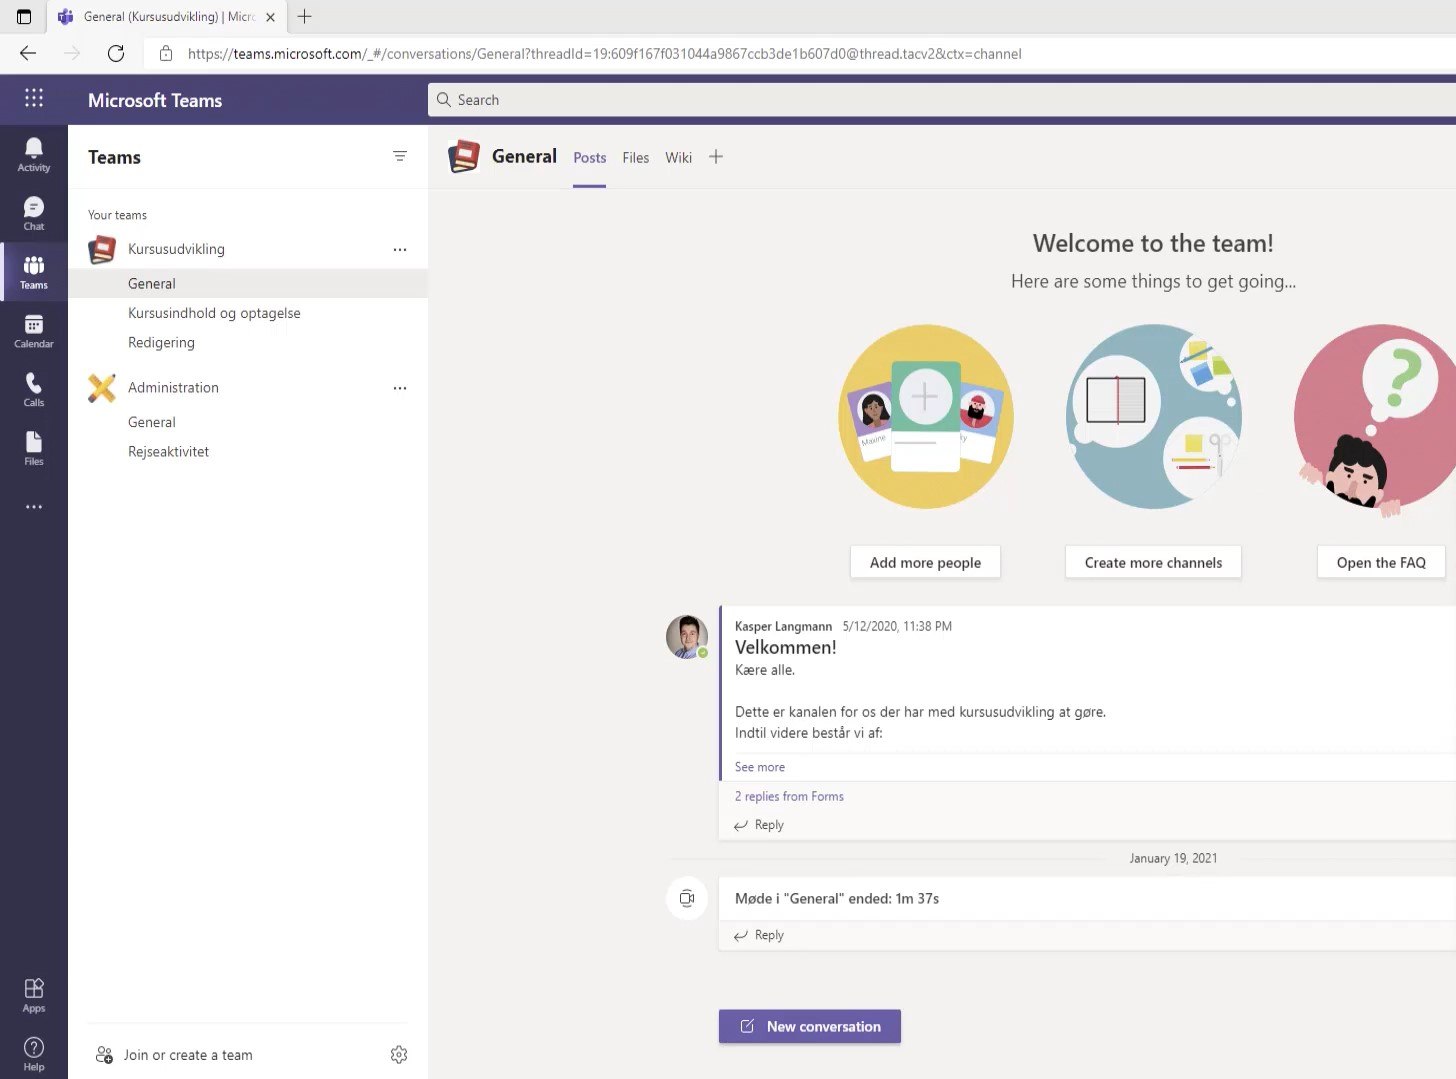Click the meeting ended camera icon
Screen dimensions: 1456x1079
(687, 898)
